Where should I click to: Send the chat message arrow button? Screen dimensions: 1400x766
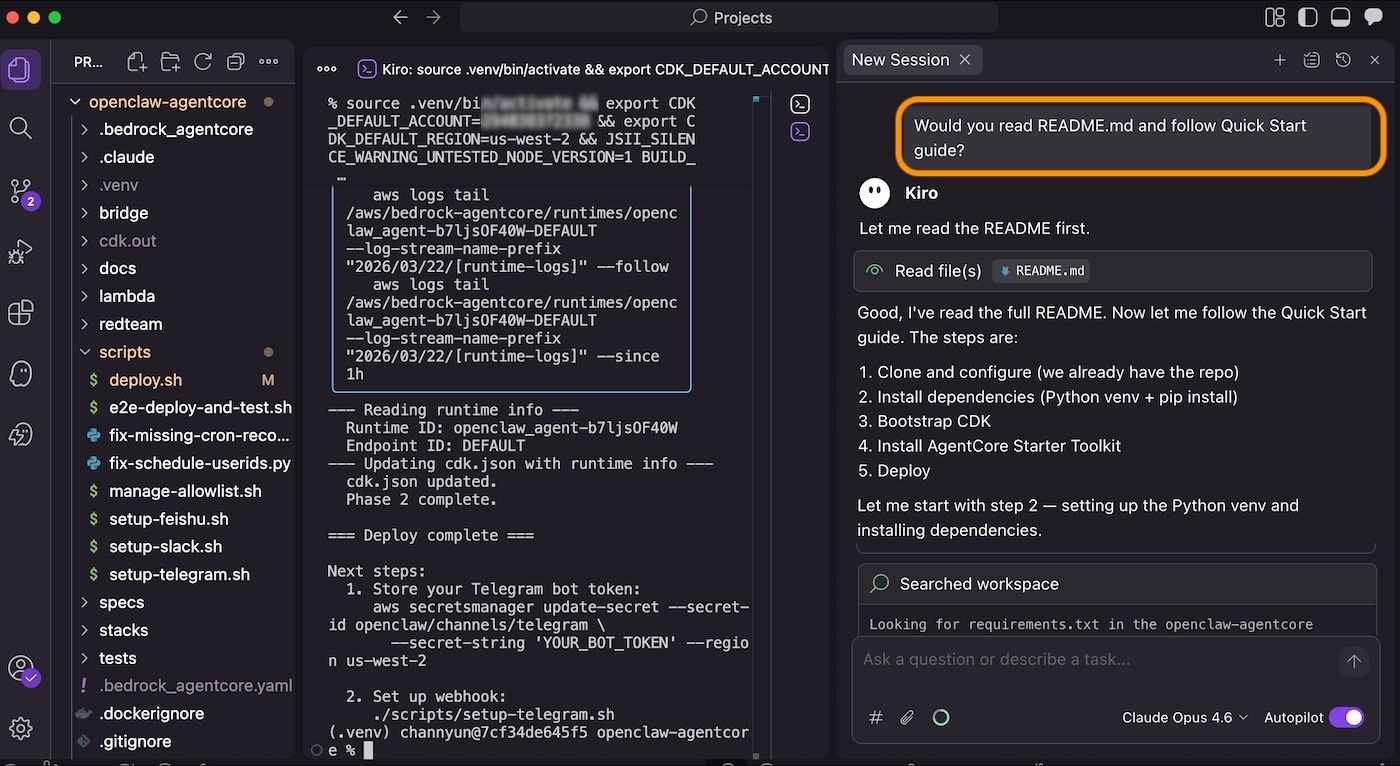pos(1354,661)
